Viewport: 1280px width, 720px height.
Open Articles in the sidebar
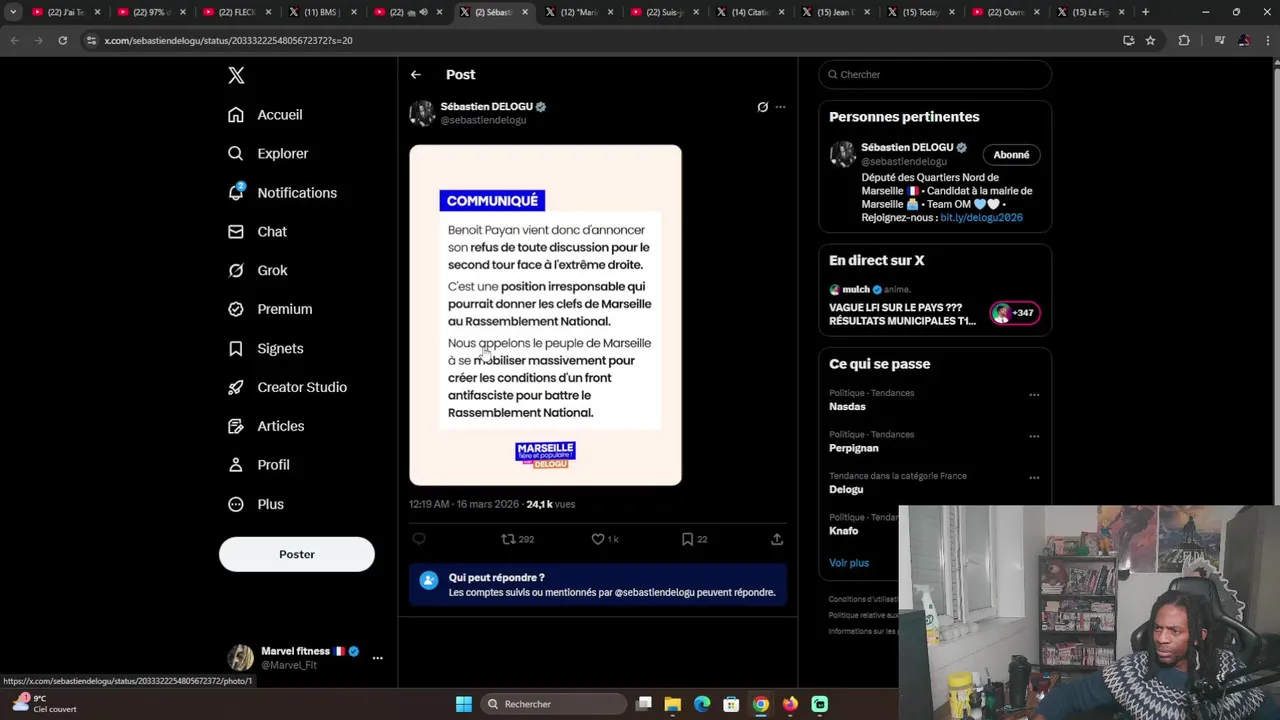click(266, 426)
